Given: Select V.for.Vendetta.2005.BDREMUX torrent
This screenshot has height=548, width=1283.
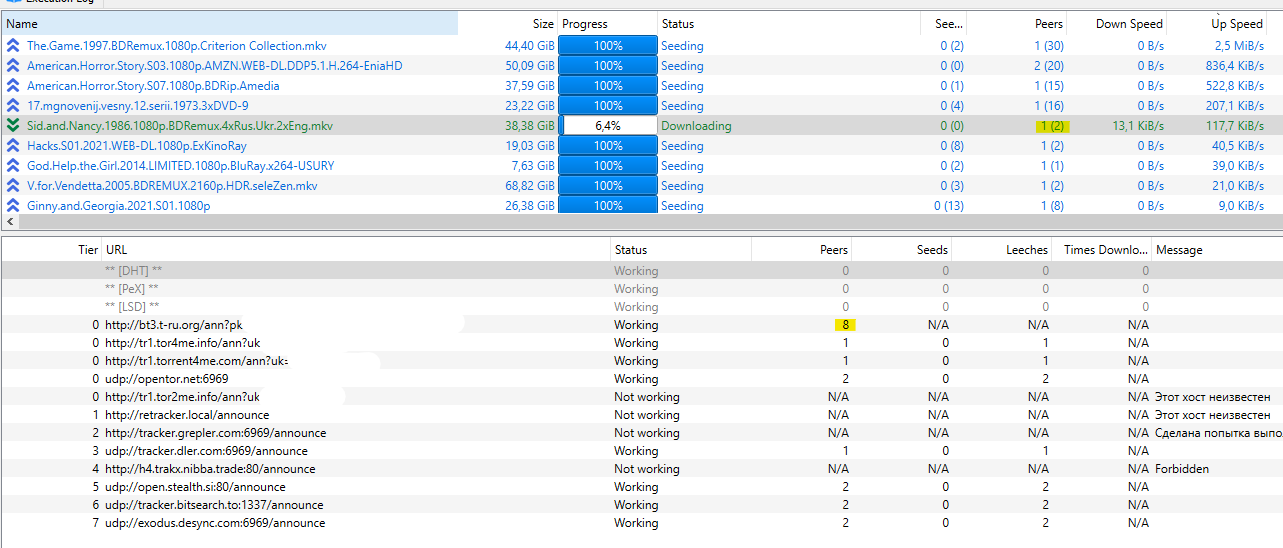Looking at the screenshot, I should coord(172,186).
